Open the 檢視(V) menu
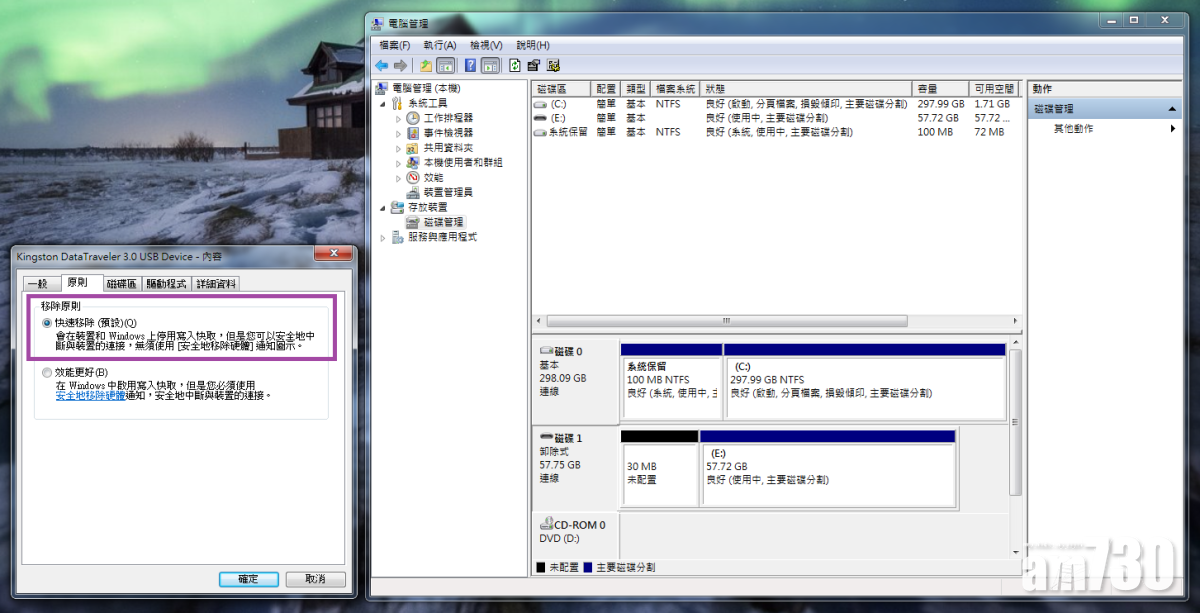 coord(486,45)
